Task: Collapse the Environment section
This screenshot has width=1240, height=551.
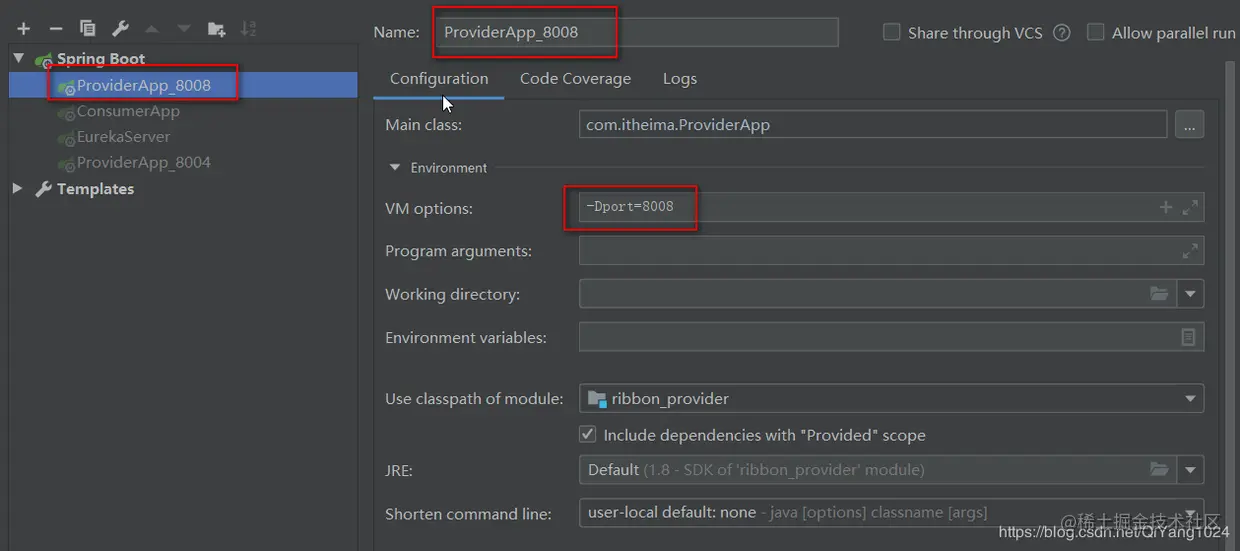Action: pos(395,167)
